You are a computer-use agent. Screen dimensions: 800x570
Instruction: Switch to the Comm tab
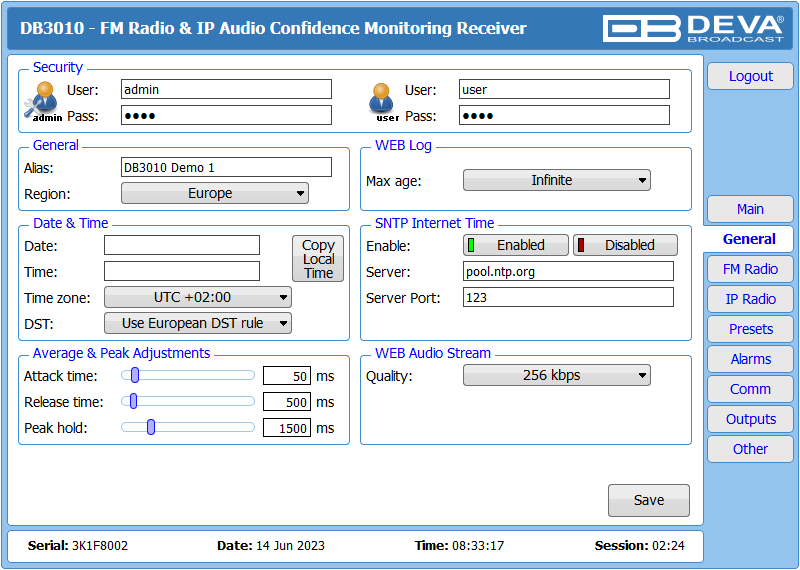tap(750, 389)
